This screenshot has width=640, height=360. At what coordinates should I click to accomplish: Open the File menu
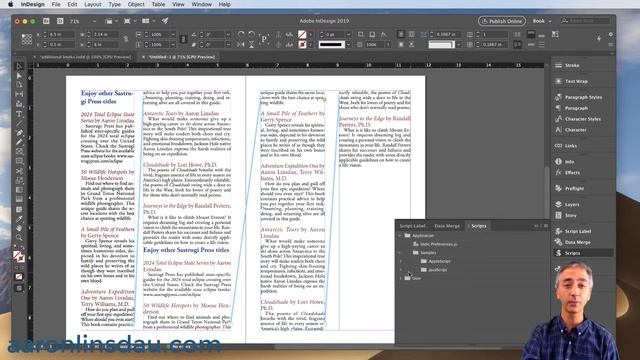click(x=56, y=4)
